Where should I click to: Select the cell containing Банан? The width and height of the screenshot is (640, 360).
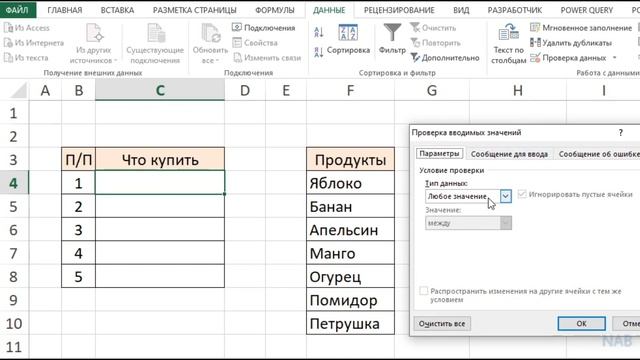(350, 207)
